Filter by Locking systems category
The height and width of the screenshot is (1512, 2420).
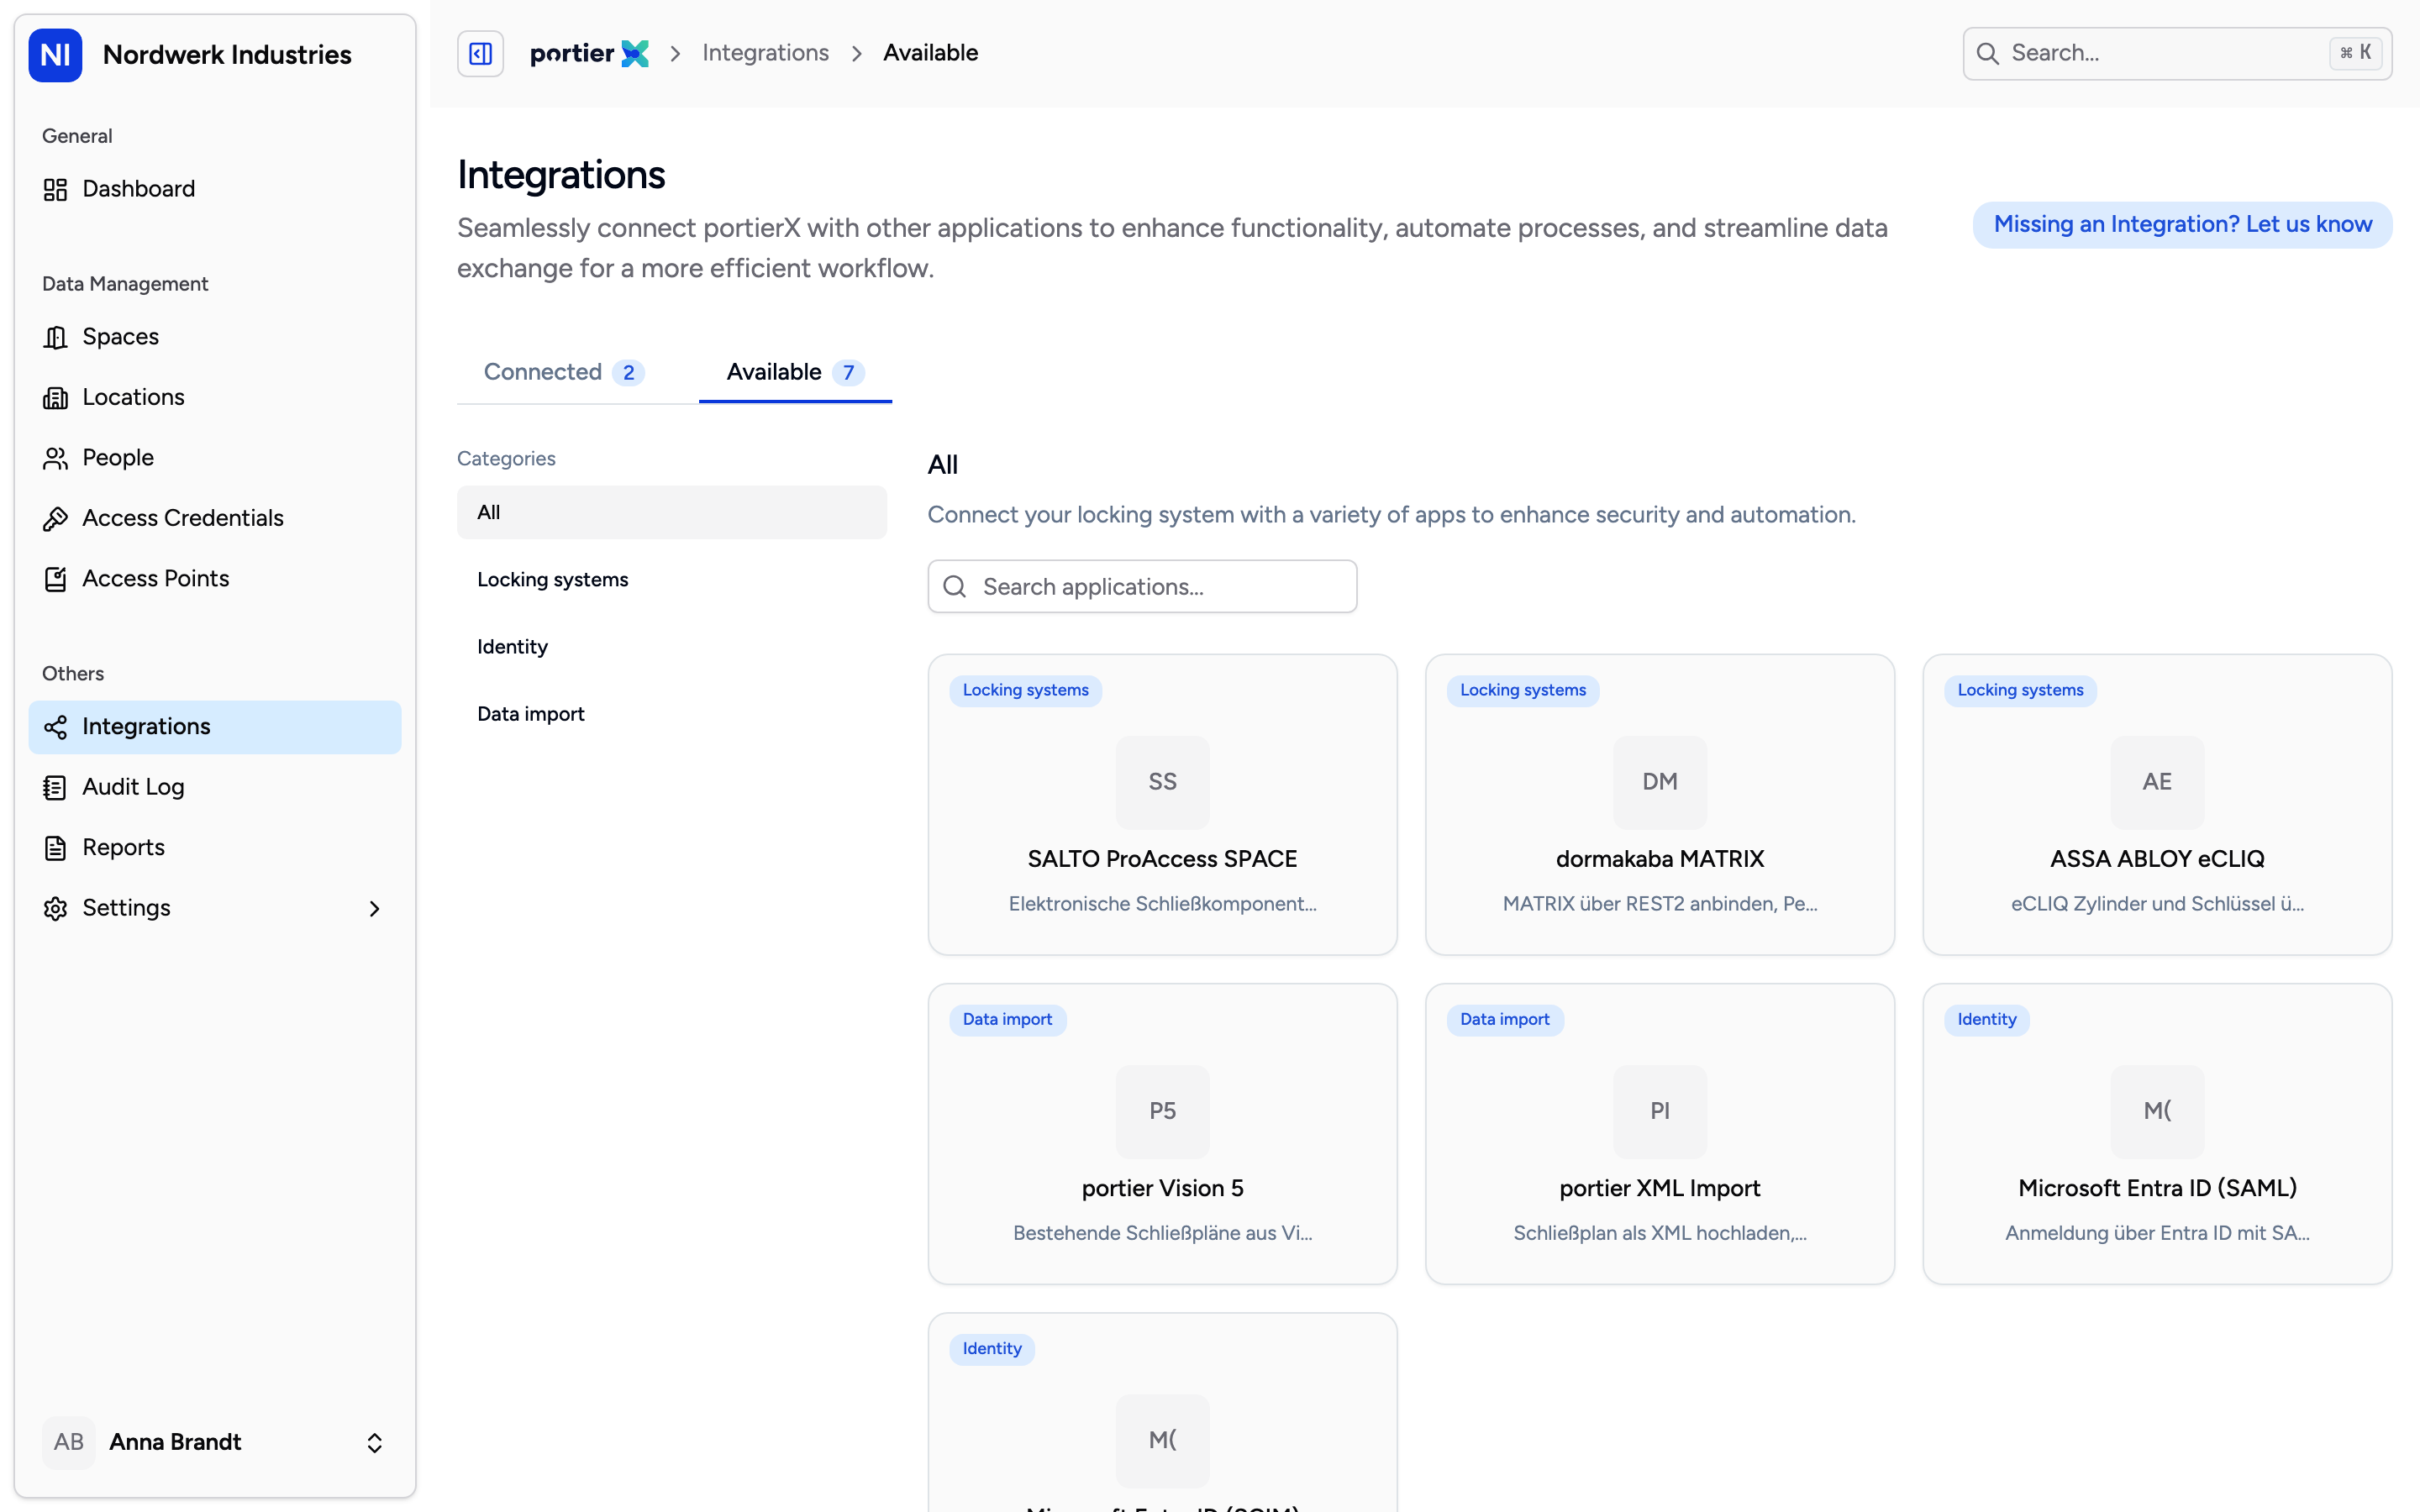[672, 580]
